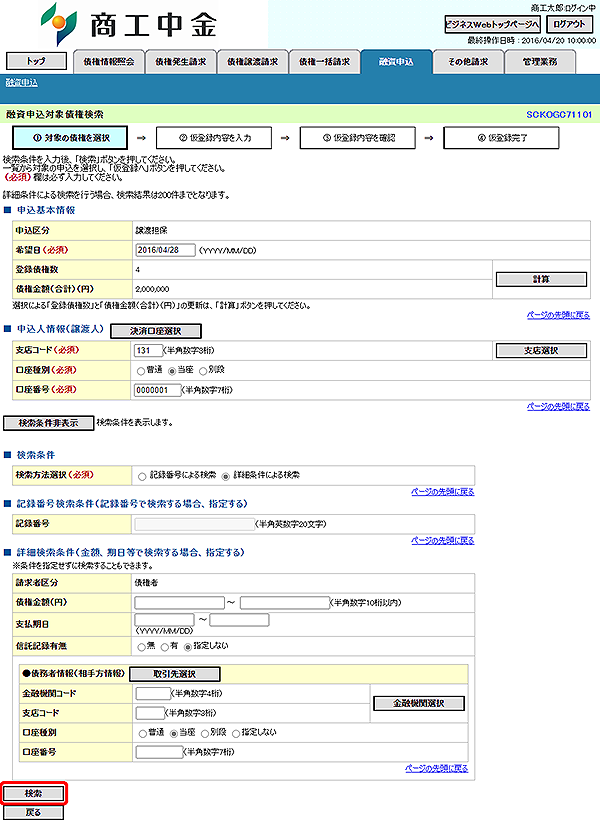The width and height of the screenshot is (600, 828).
Task: Select 指定しない for debtor 口座種別
Action: tap(236, 733)
